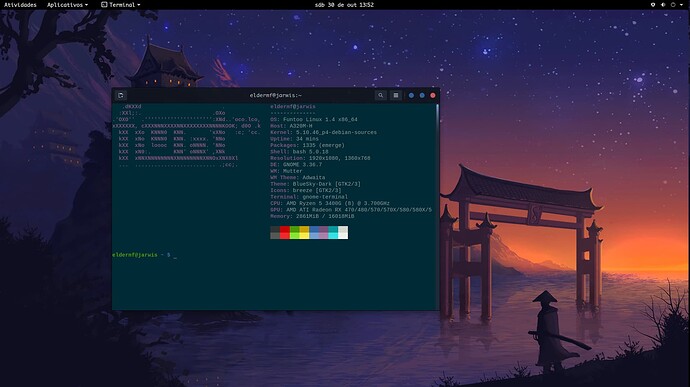Click the 'OS: Funtoo Linux 1.4 x86_64' line

point(314,119)
